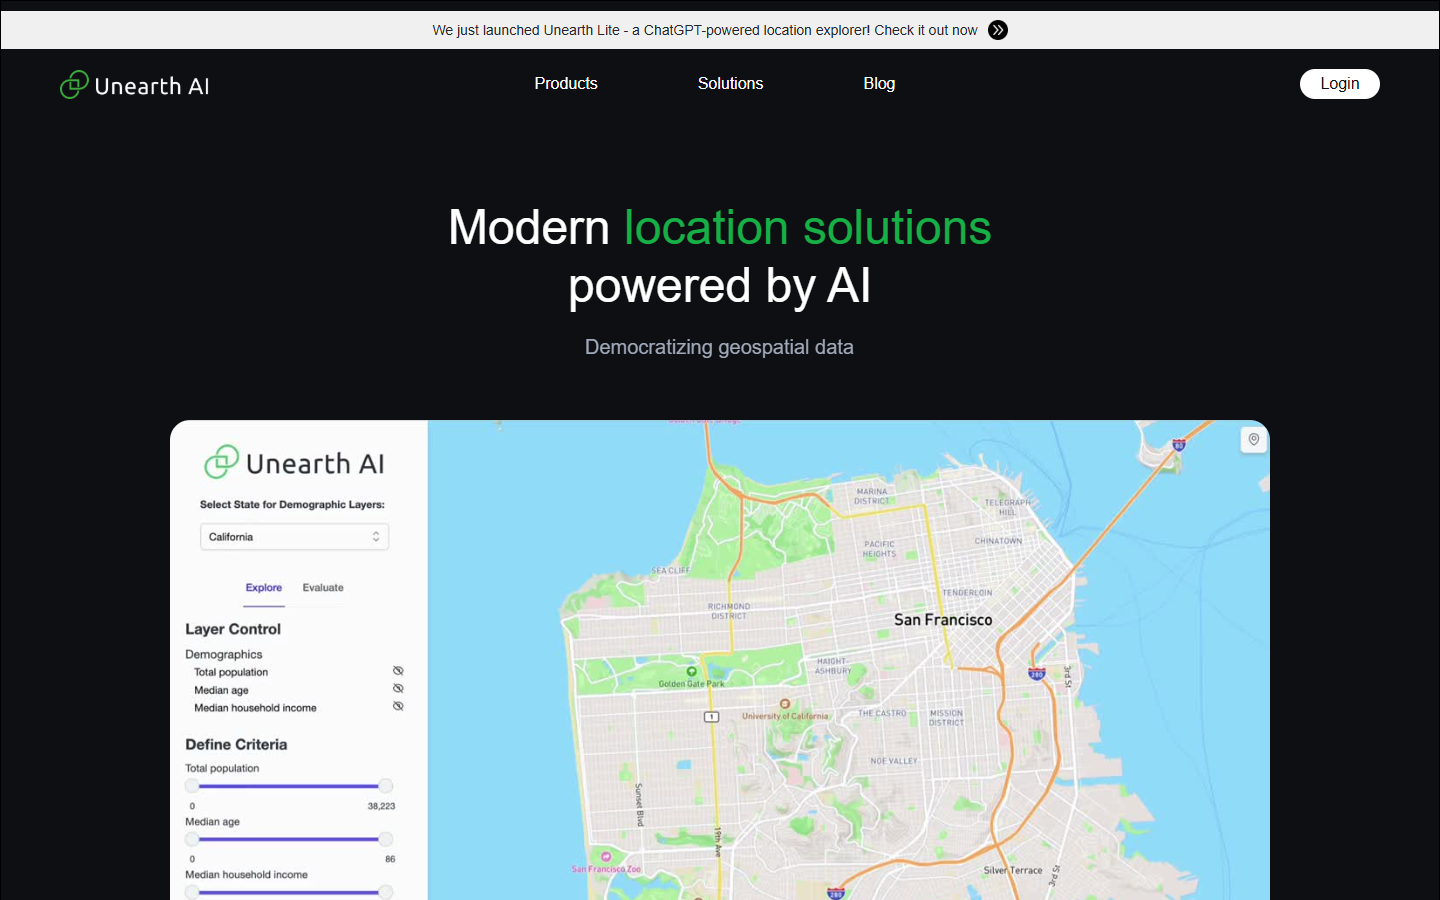Screen dimensions: 1440x900
Task: Click the "Richmond District" map label
Action: (x=729, y=611)
